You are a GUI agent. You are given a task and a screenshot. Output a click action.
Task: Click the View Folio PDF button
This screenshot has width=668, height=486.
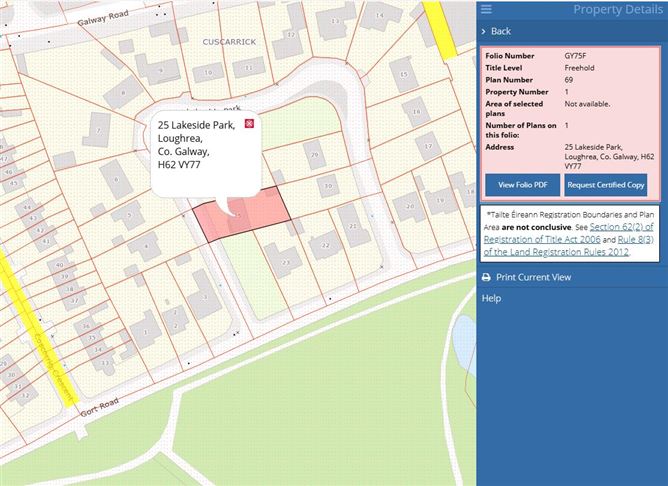(521, 185)
